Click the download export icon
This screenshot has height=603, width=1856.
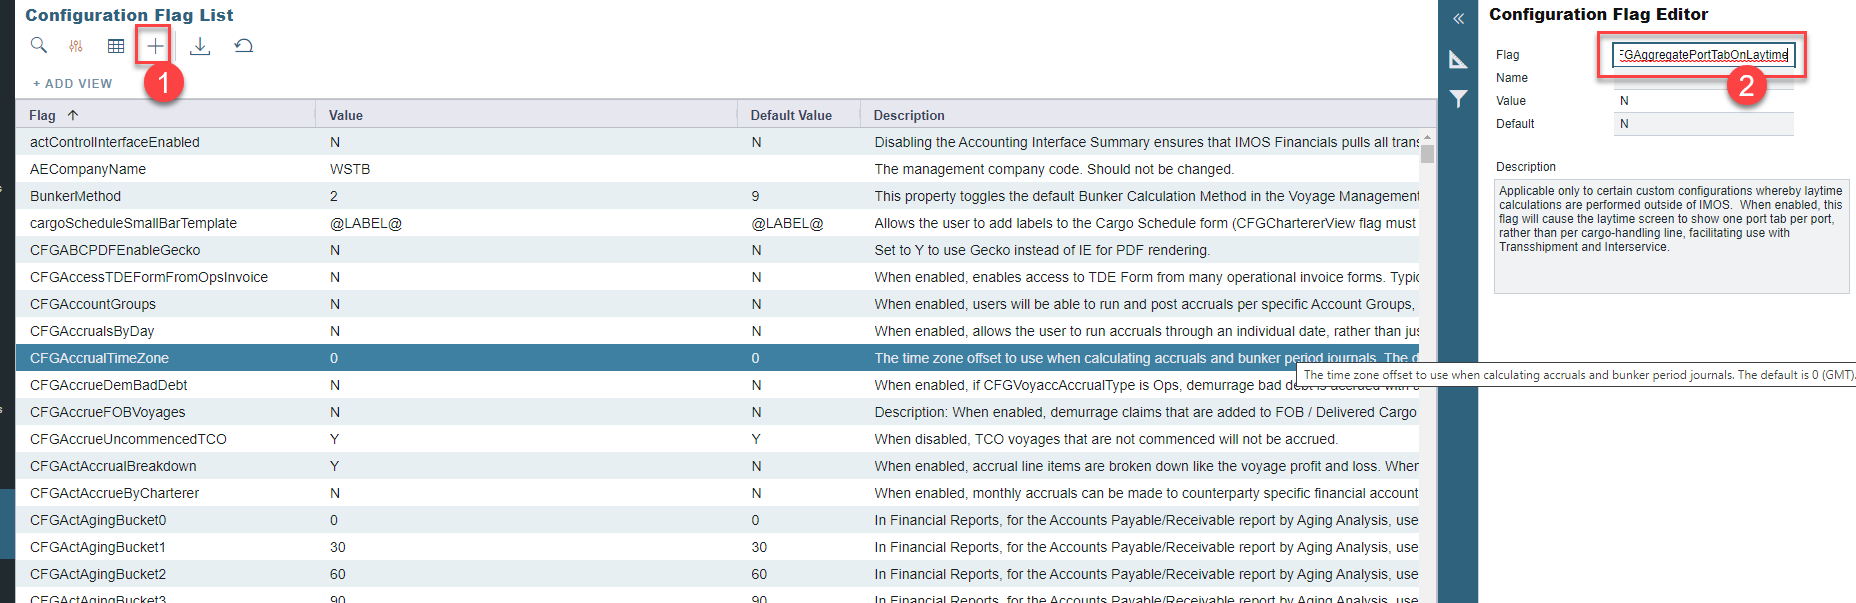pyautogui.click(x=200, y=46)
